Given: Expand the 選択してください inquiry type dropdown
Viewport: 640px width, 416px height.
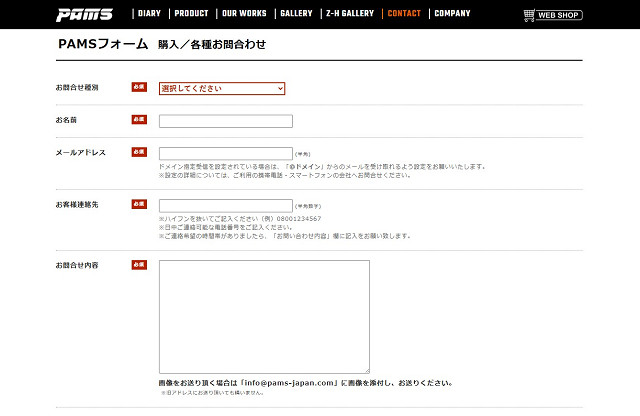Looking at the screenshot, I should tap(222, 88).
